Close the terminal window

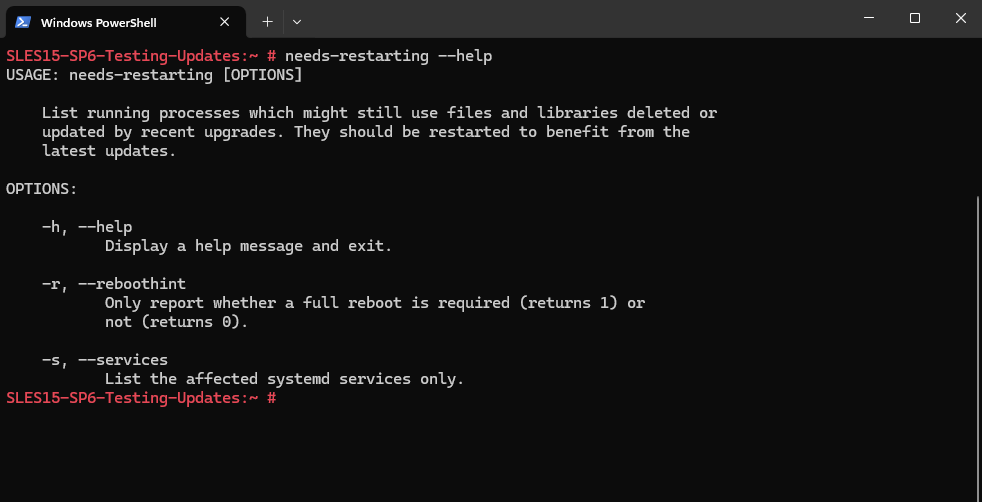[960, 18]
